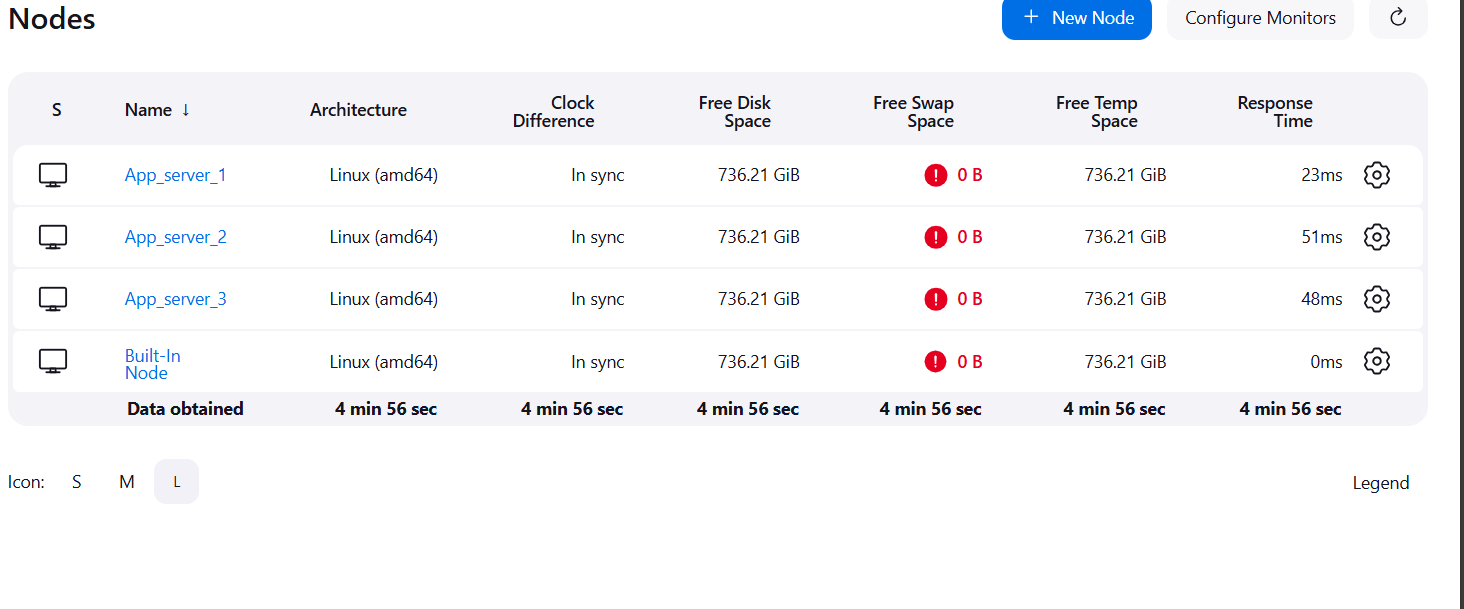The height and width of the screenshot is (609, 1464).
Task: Open settings gear for Built-In Node
Action: pos(1377,361)
